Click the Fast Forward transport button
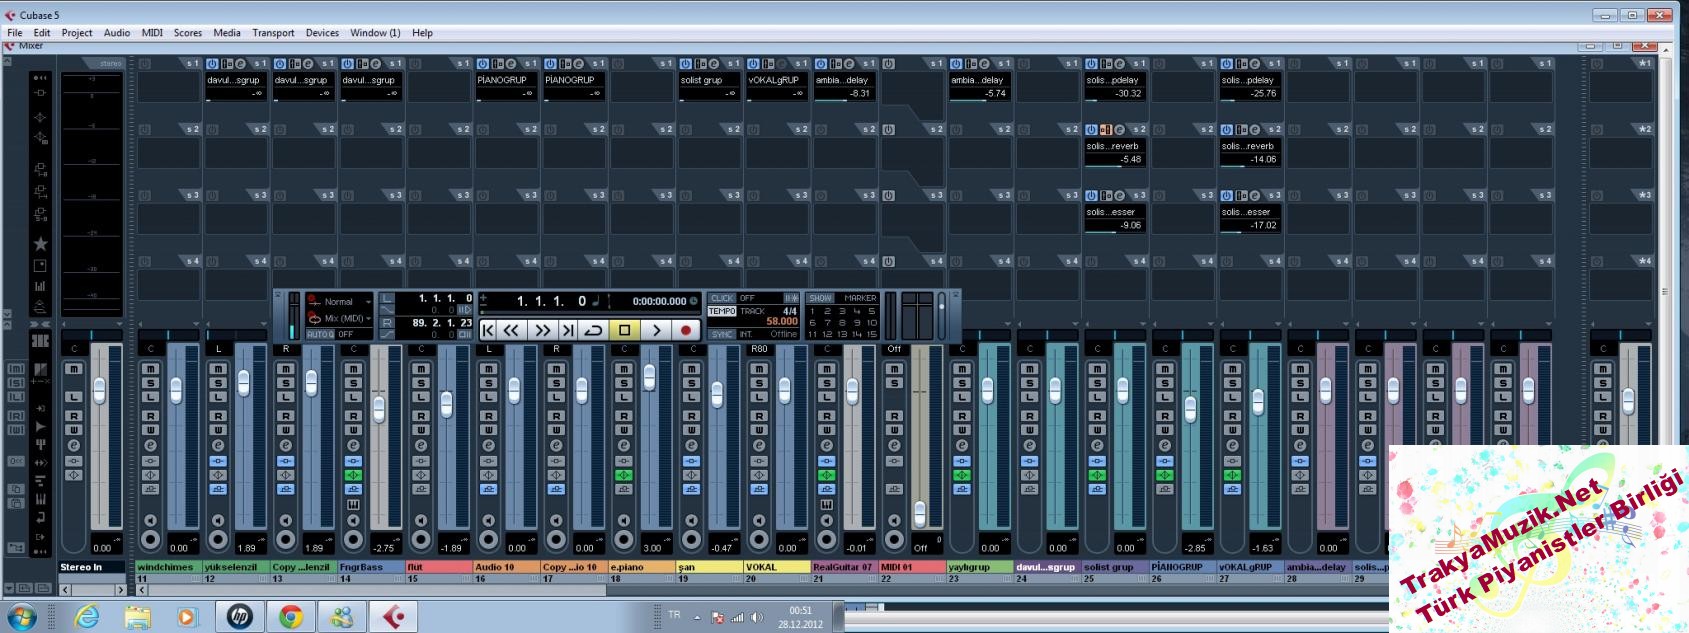This screenshot has height=633, width=1689. pyautogui.click(x=542, y=330)
